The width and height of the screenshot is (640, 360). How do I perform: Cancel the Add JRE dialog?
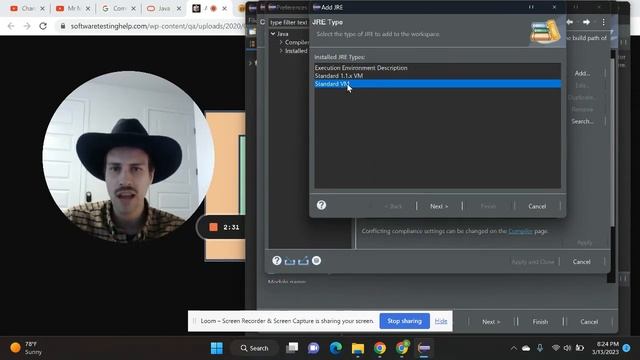point(537,206)
